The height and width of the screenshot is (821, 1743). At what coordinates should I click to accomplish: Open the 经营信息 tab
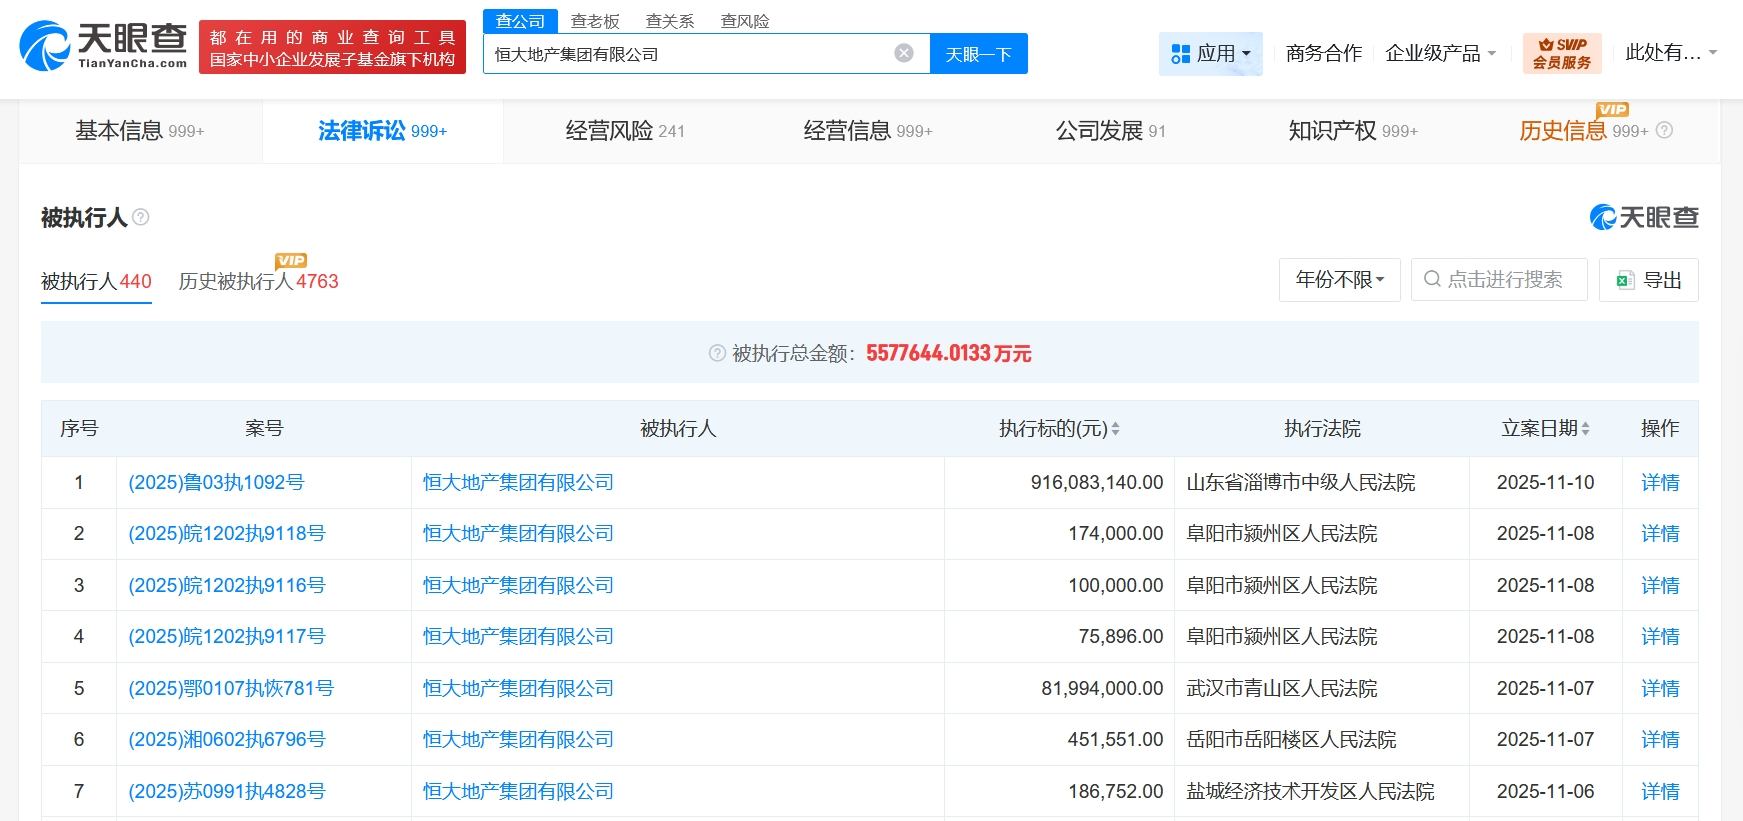(868, 131)
